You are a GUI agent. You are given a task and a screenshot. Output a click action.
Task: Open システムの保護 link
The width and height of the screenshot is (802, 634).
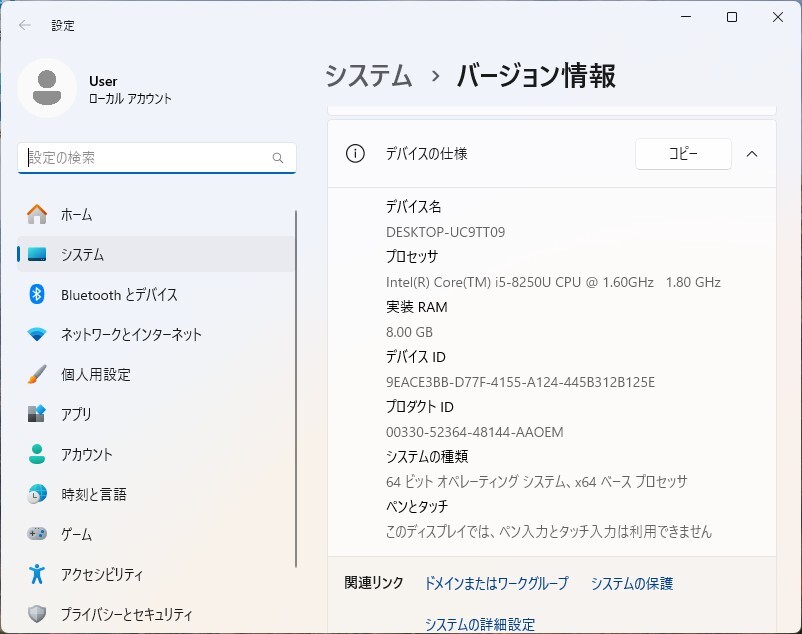632,583
